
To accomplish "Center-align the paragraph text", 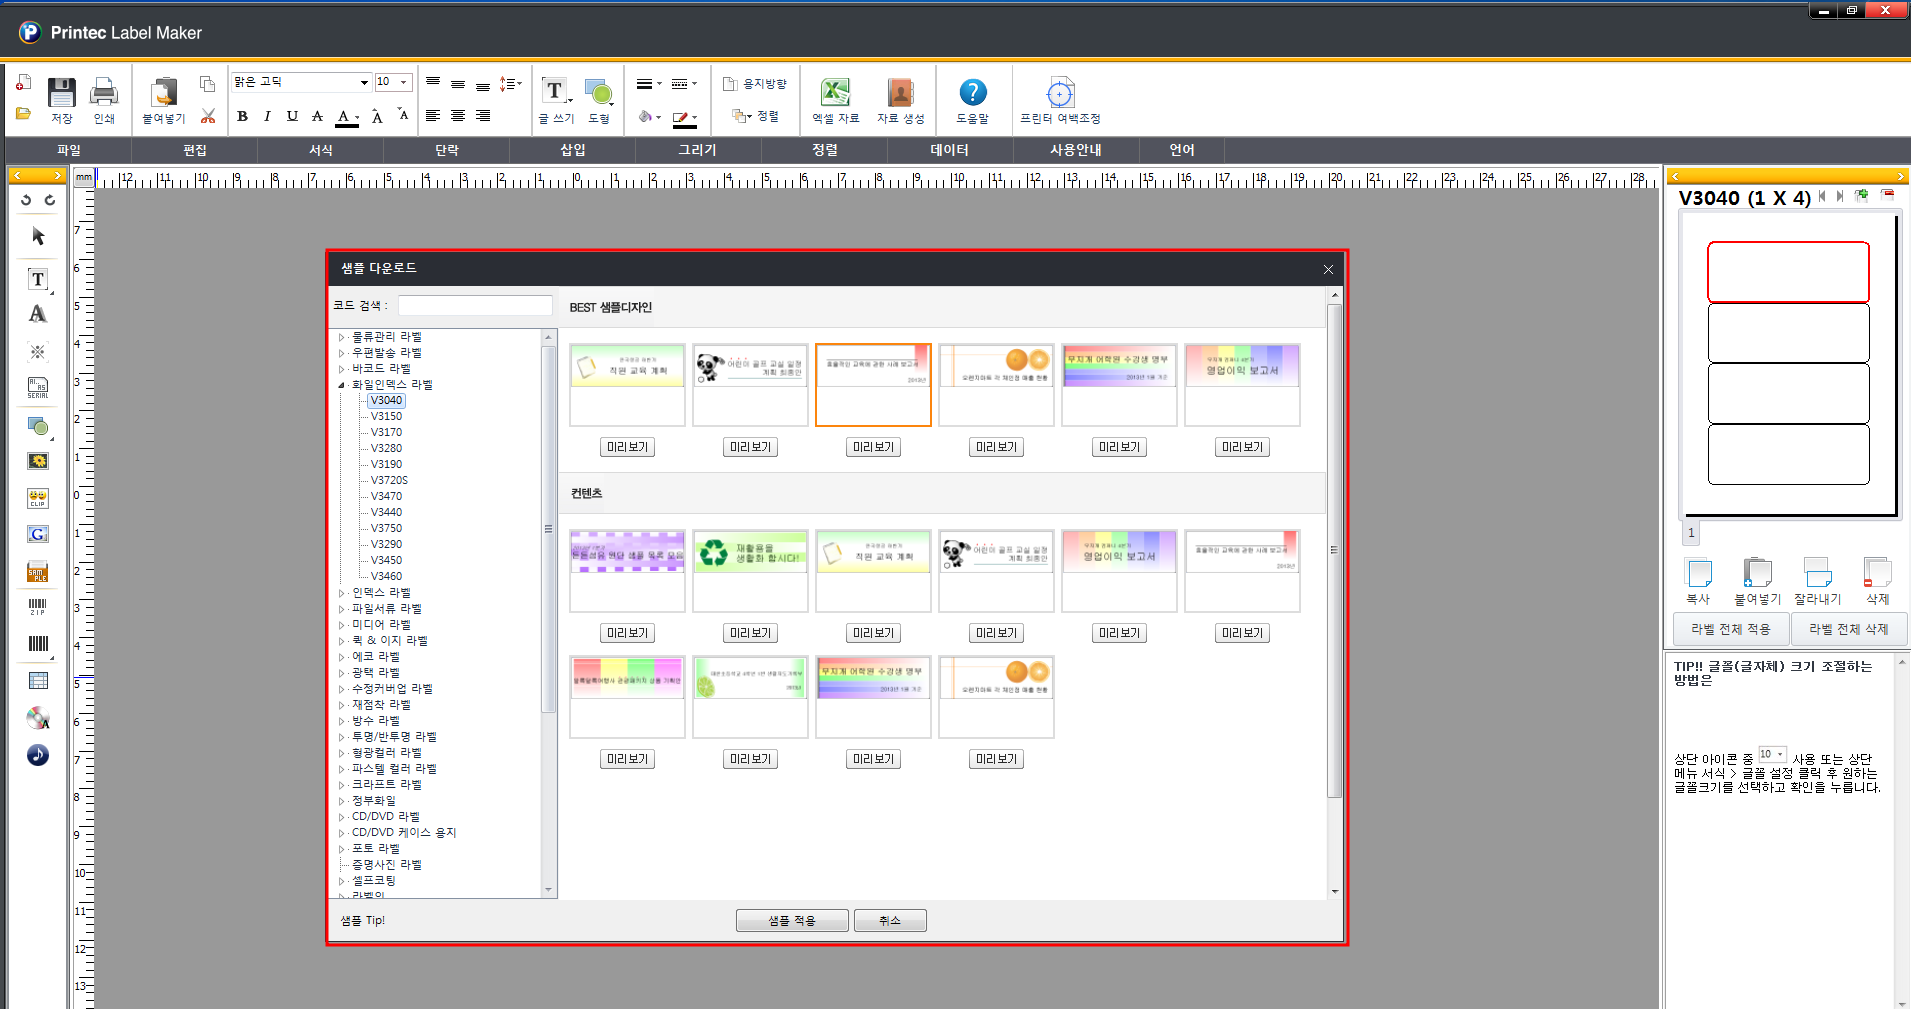I will [x=458, y=116].
